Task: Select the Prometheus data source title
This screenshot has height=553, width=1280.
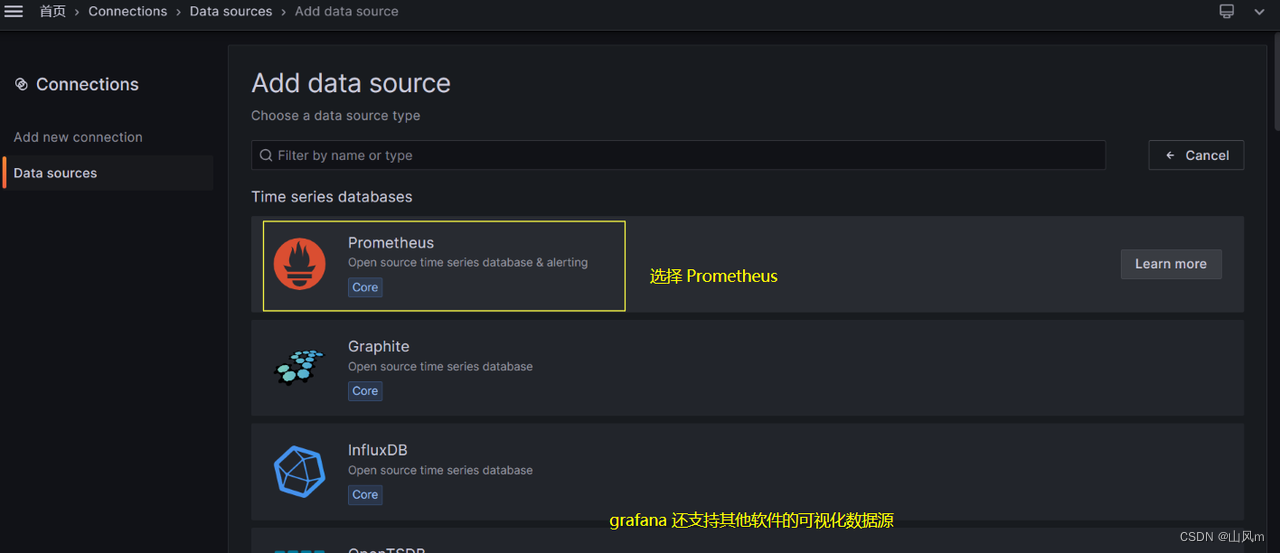Action: pos(391,243)
